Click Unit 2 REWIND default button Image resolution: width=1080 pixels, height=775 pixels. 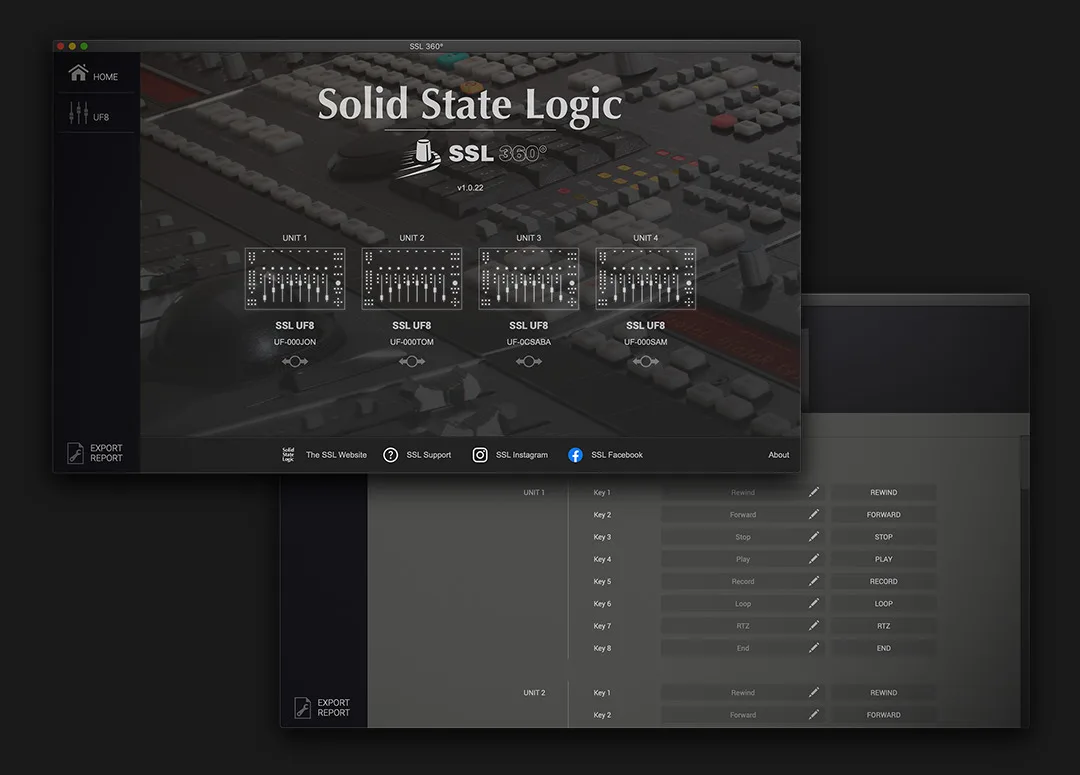(883, 692)
